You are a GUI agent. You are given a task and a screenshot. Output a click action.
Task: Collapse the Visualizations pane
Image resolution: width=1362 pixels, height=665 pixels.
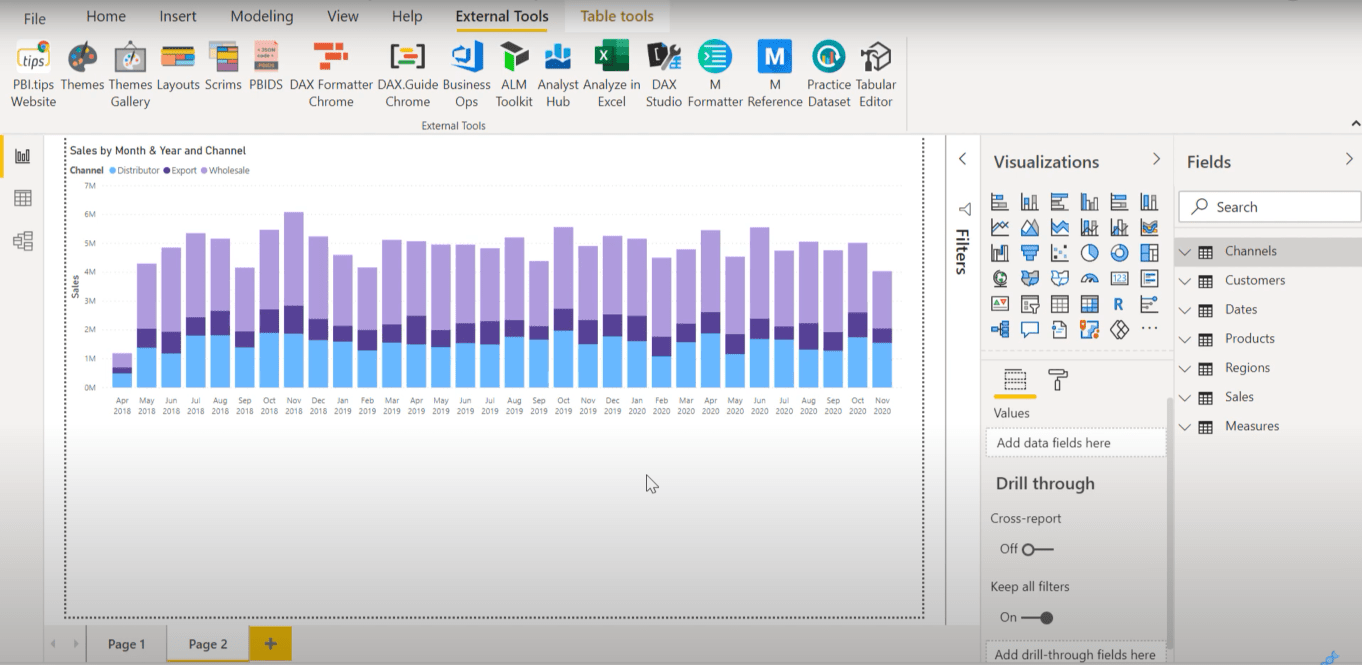[x=1156, y=159]
